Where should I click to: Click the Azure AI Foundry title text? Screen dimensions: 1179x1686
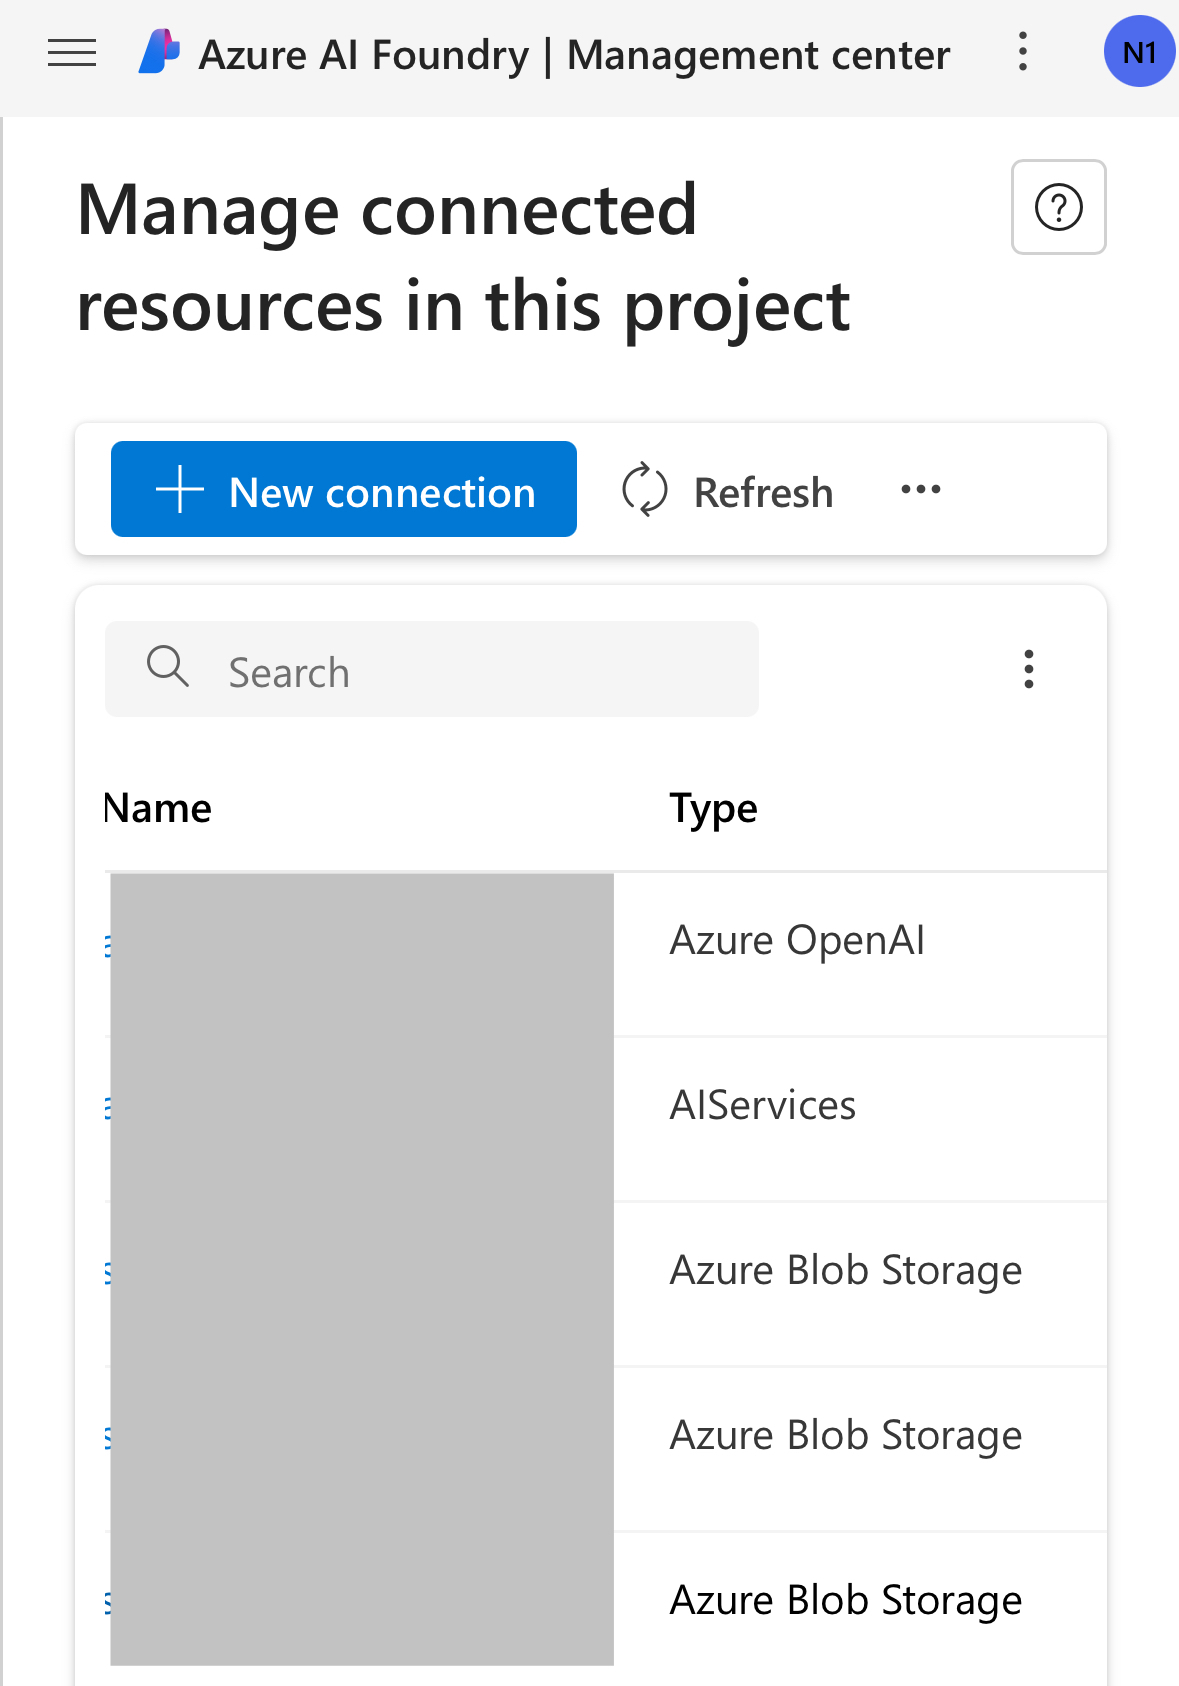pos(364,55)
